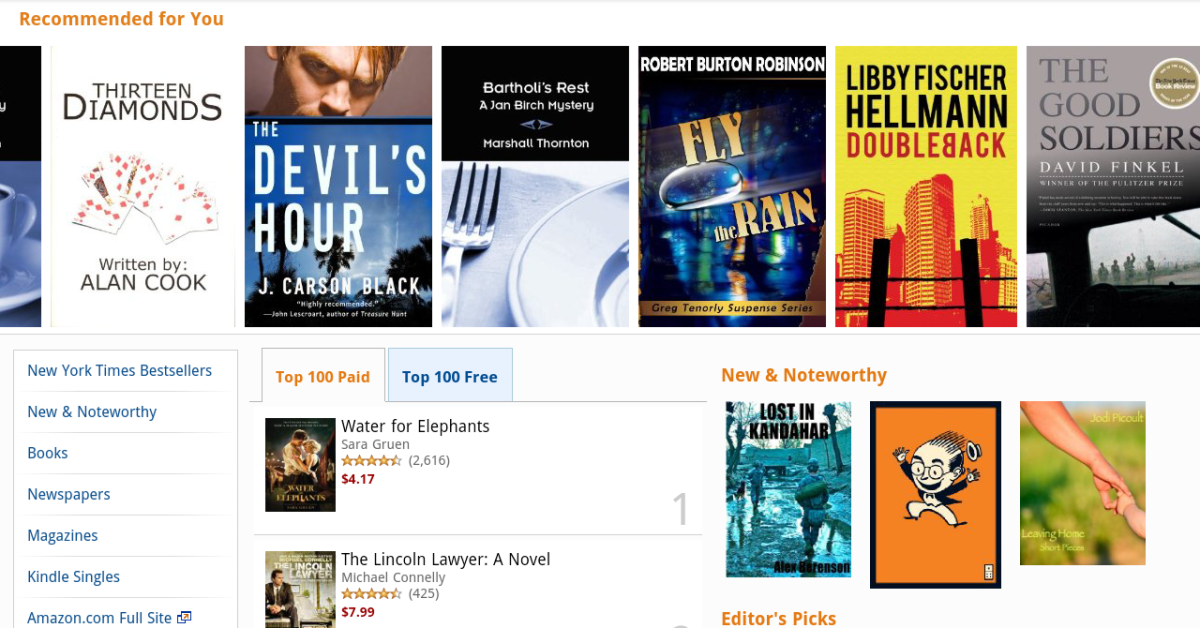1200x628 pixels.
Task: Select the Top 100 Paid tab
Action: 323,376
